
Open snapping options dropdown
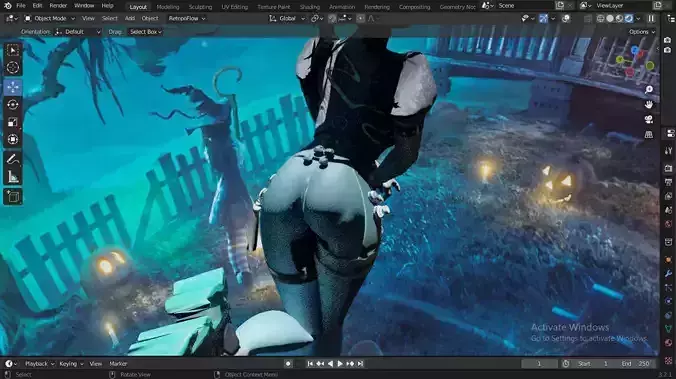tap(345, 19)
